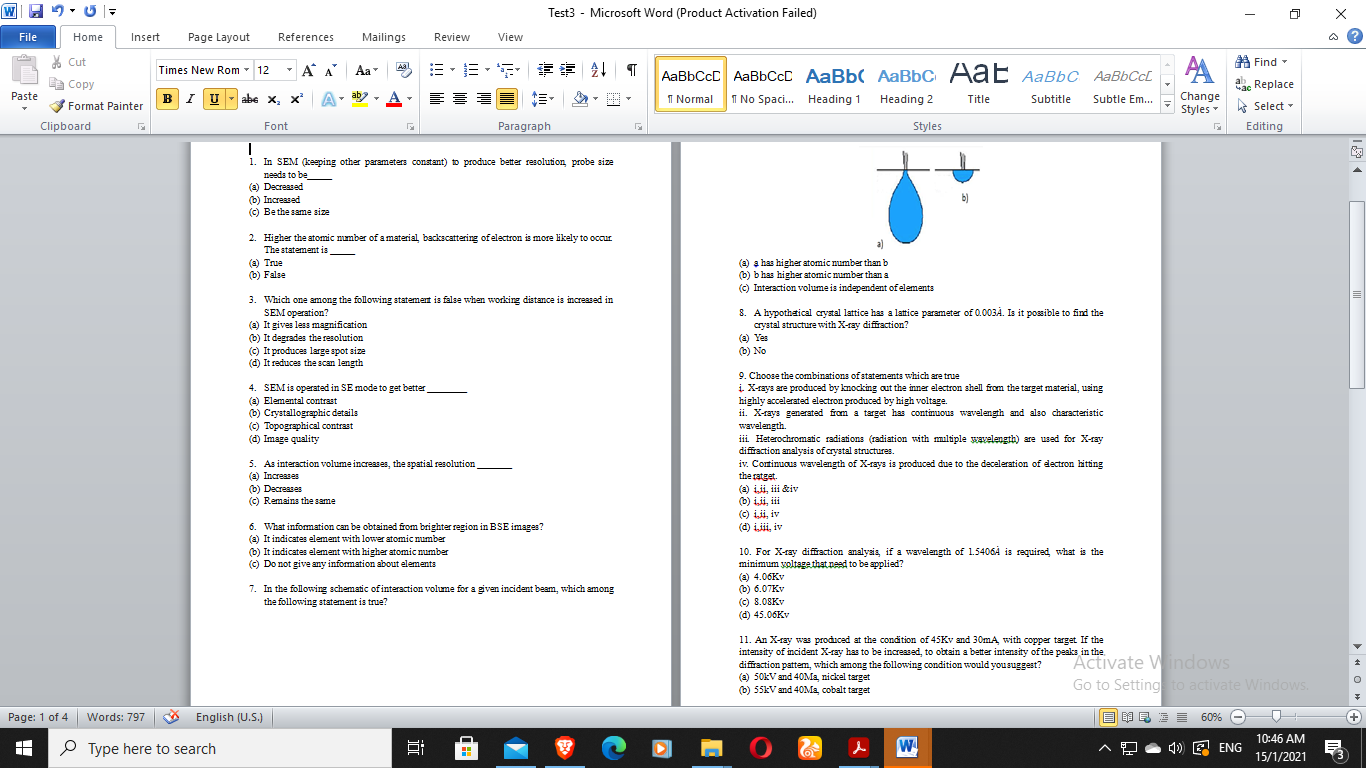Toggle center text alignment
Viewport: 1366px width, 768px height.
point(458,98)
